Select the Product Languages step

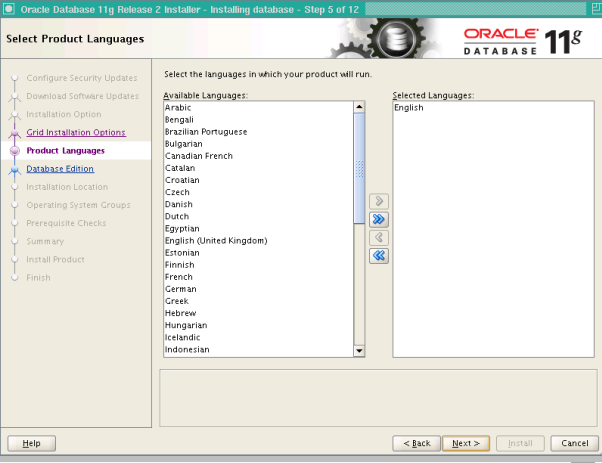[65, 150]
